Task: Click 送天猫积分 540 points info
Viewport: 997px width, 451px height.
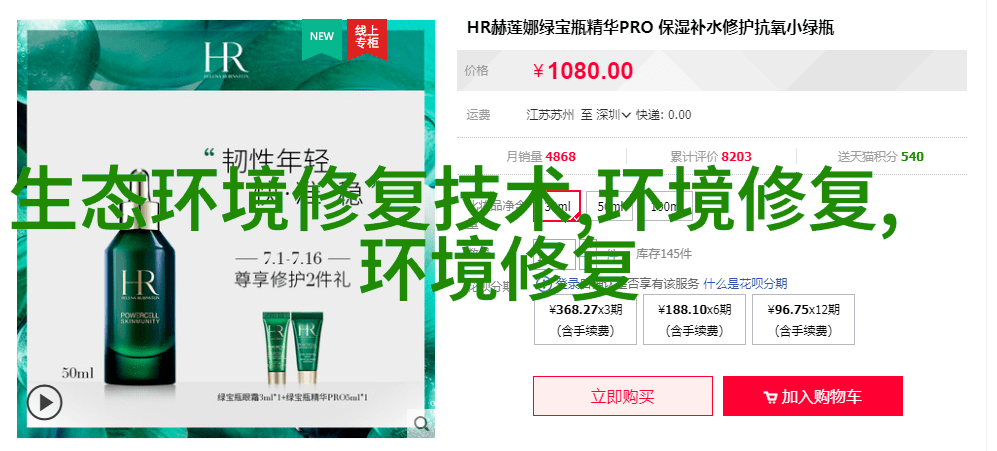Action: pyautogui.click(x=881, y=156)
